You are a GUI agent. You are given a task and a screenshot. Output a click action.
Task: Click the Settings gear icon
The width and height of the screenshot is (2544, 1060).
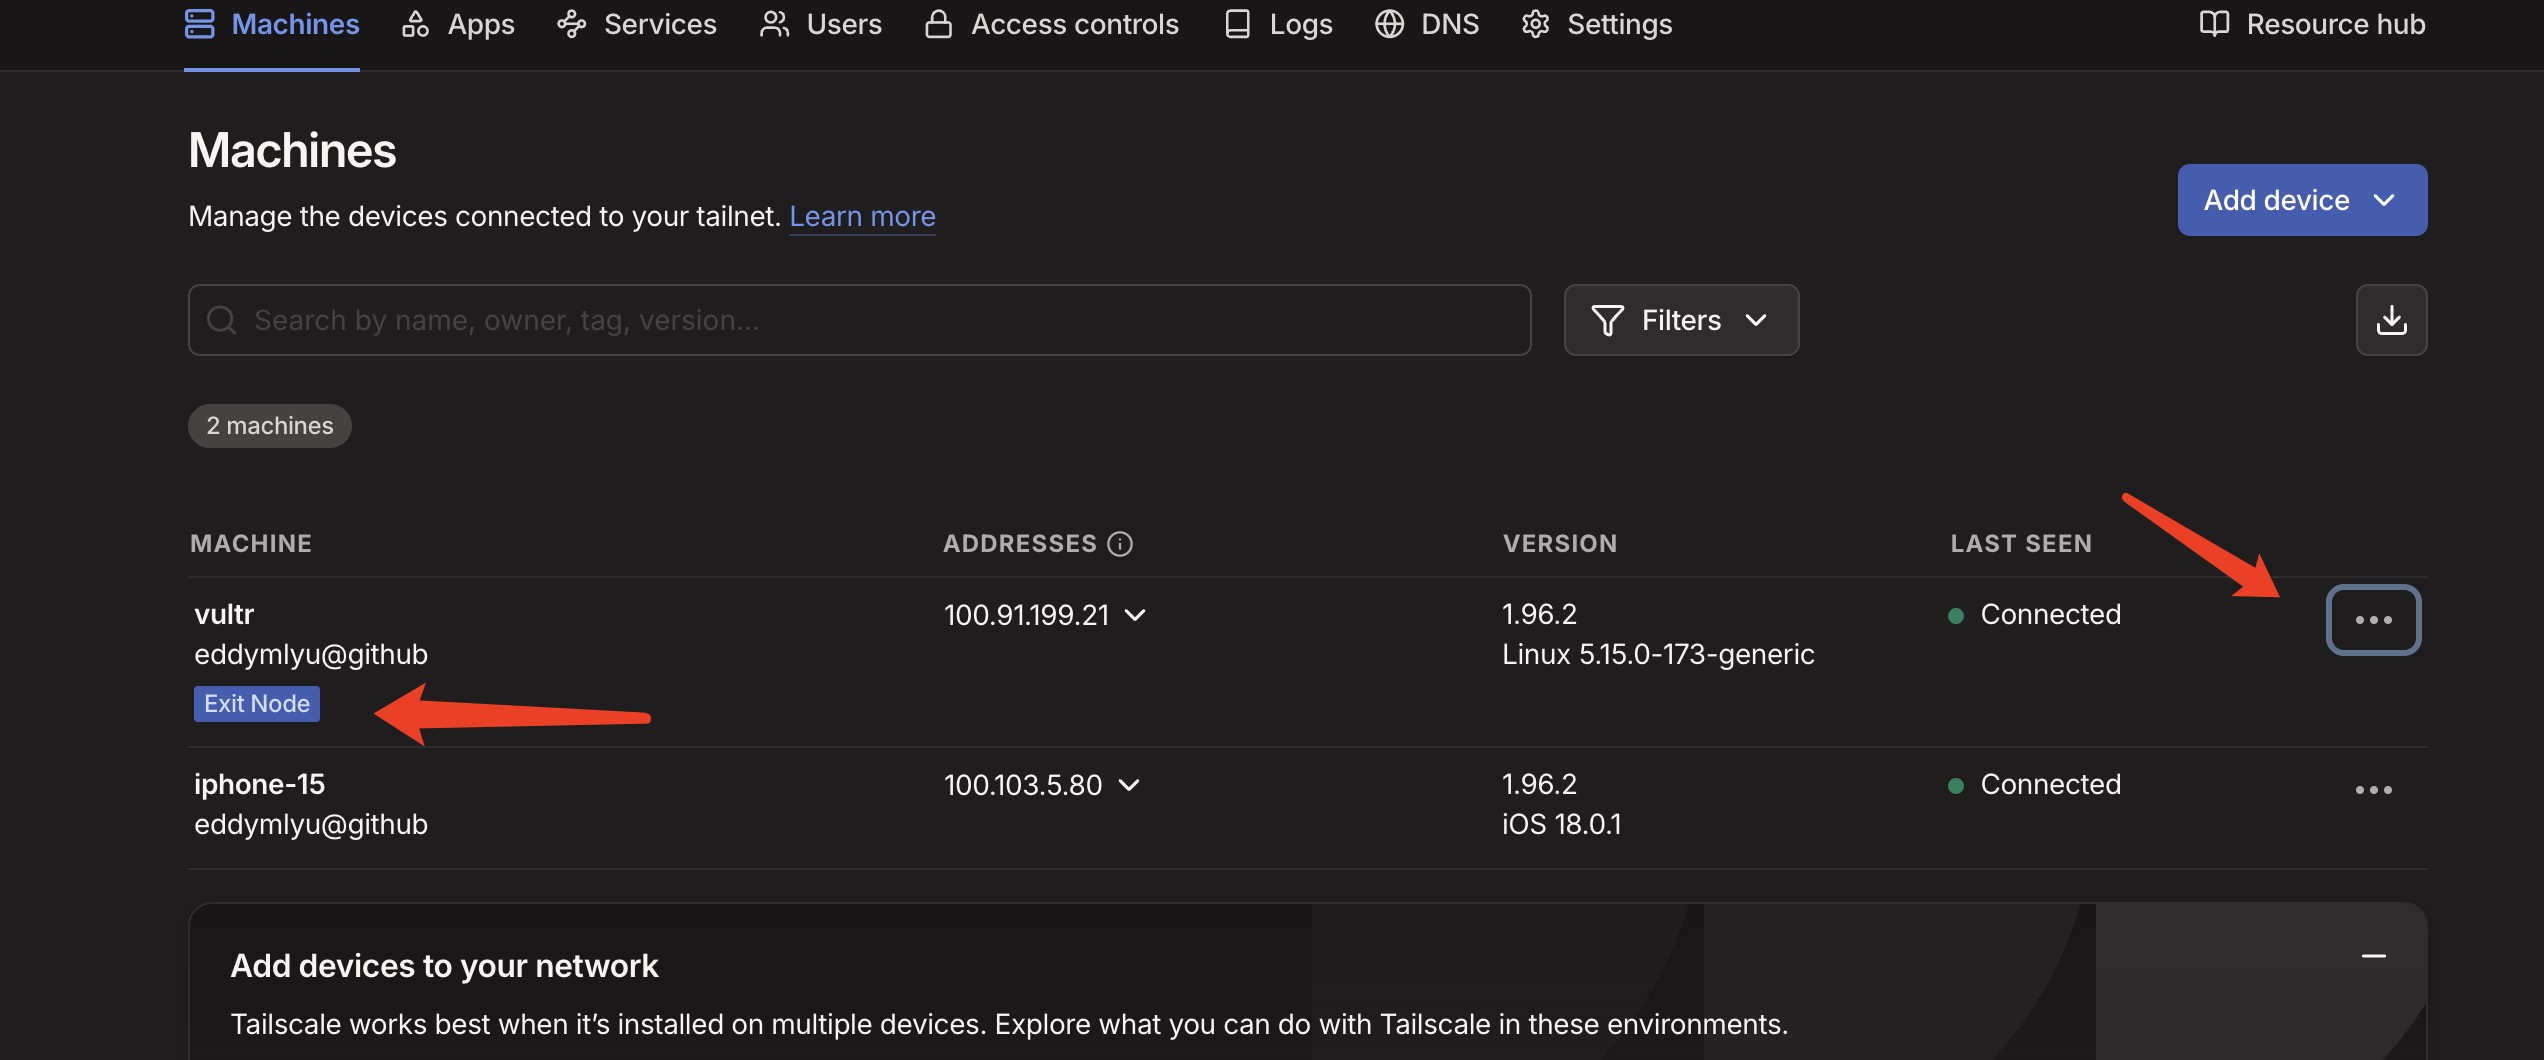pyautogui.click(x=1535, y=24)
